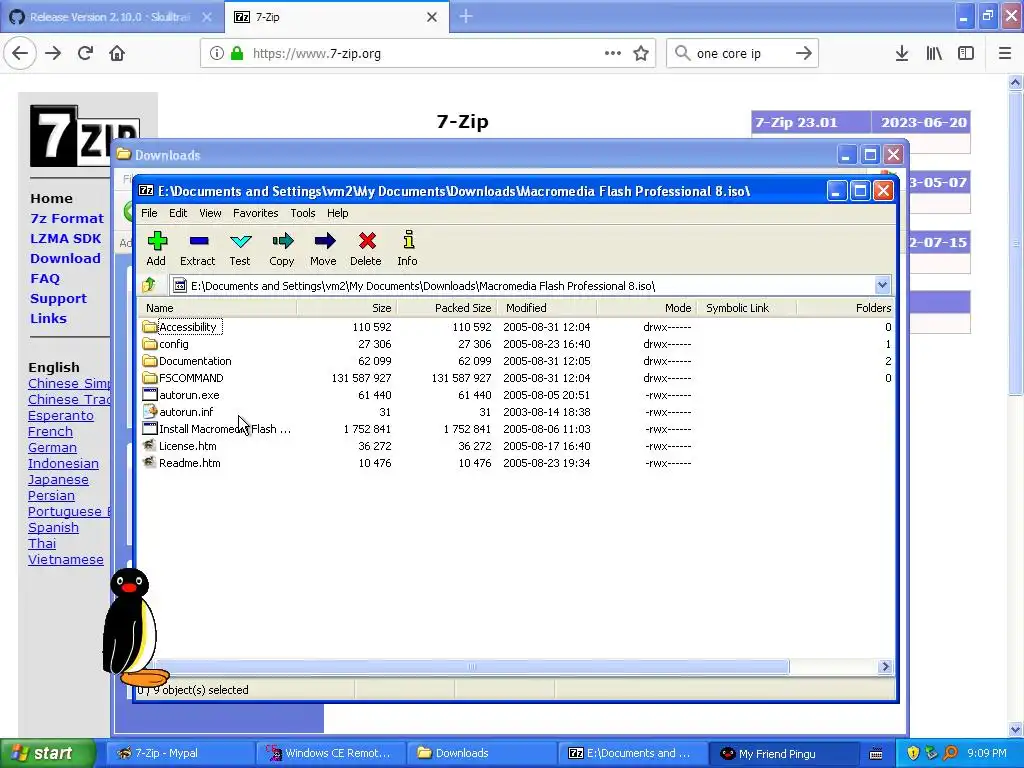Select the Install Macromedia Flash installer icon
The image size is (1024, 768).
(x=150, y=428)
